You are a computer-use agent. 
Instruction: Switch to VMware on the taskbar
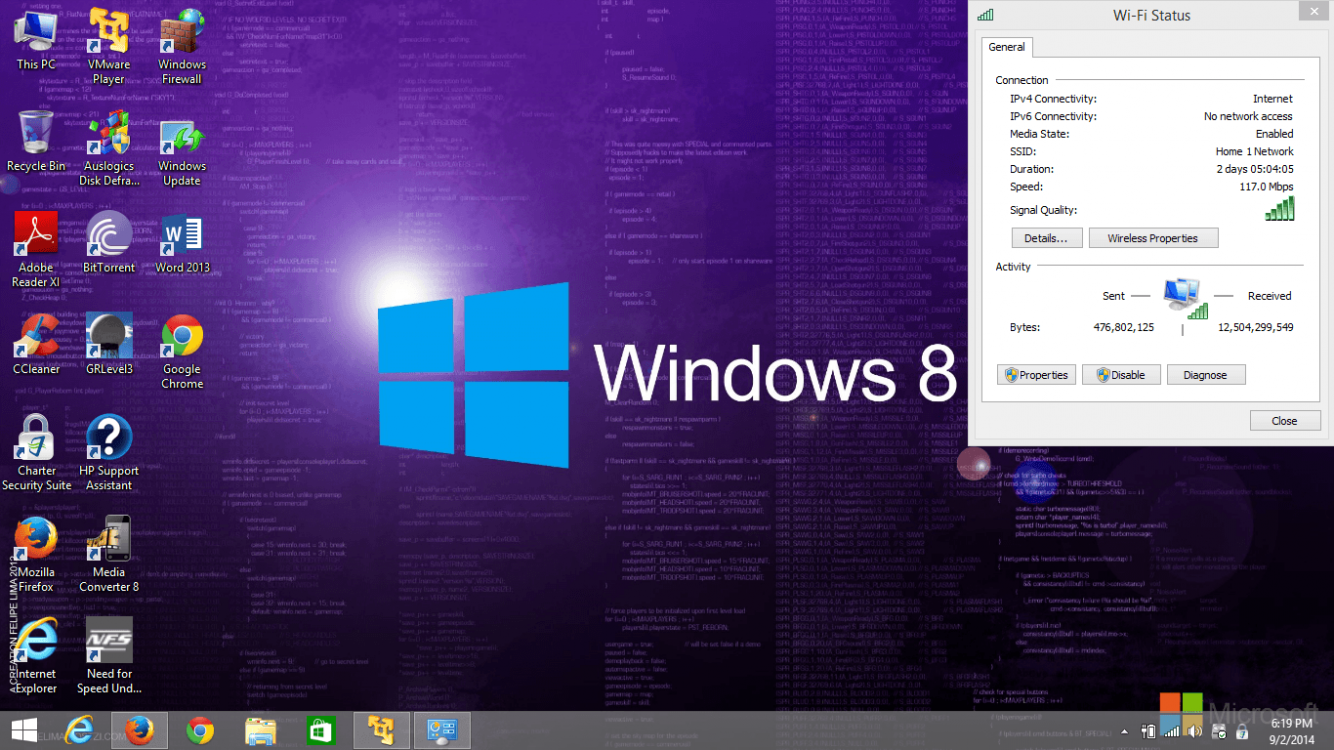tap(380, 731)
